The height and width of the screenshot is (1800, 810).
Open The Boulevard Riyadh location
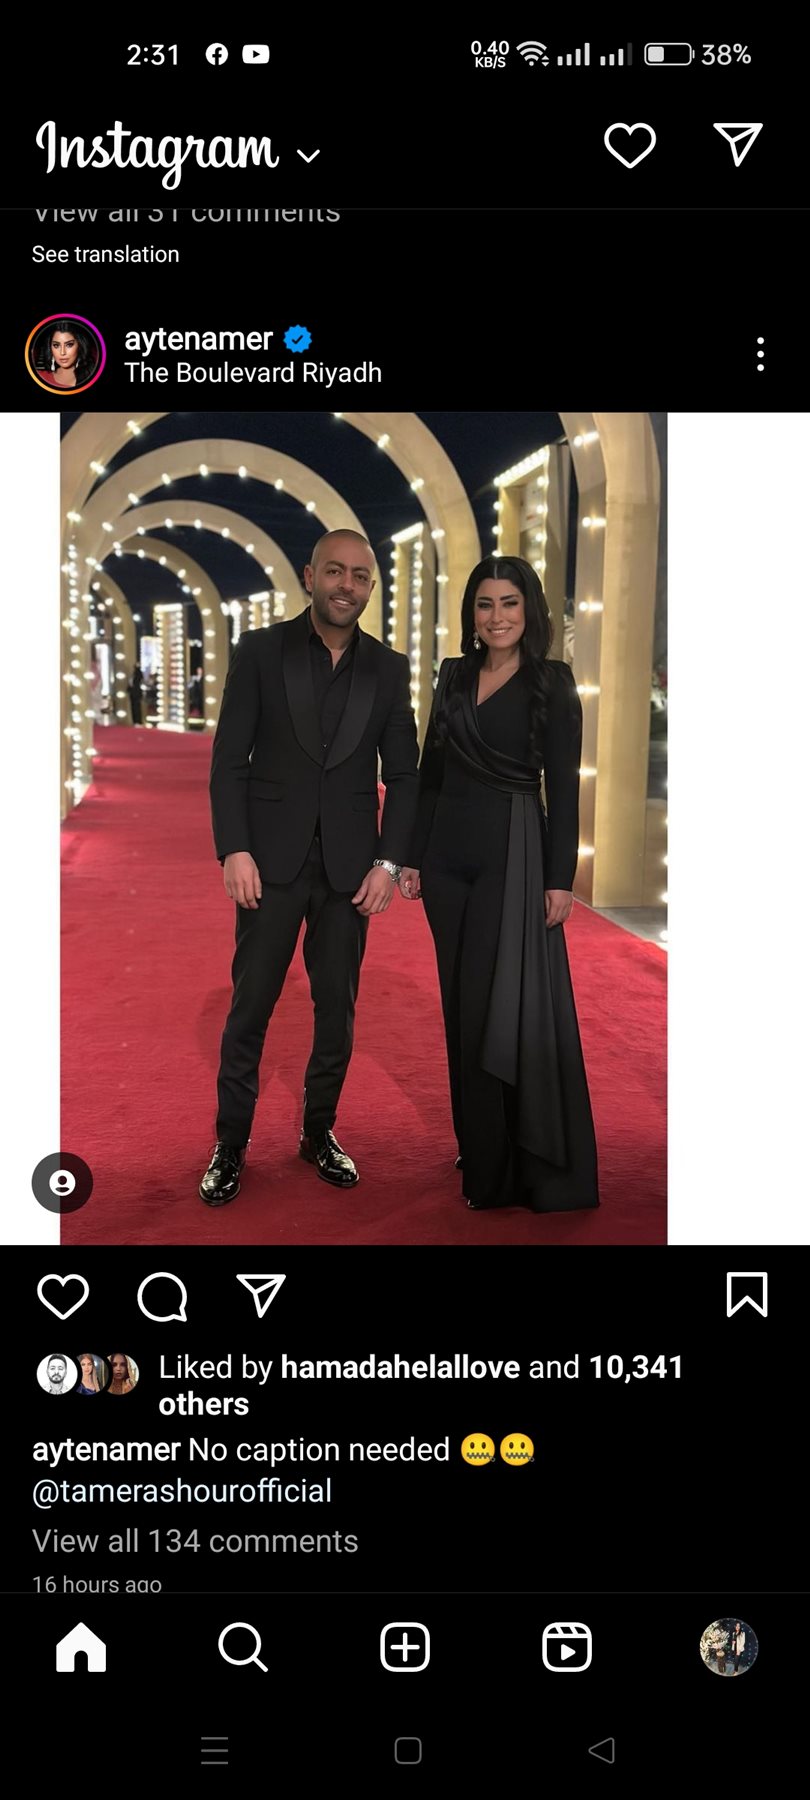253,373
